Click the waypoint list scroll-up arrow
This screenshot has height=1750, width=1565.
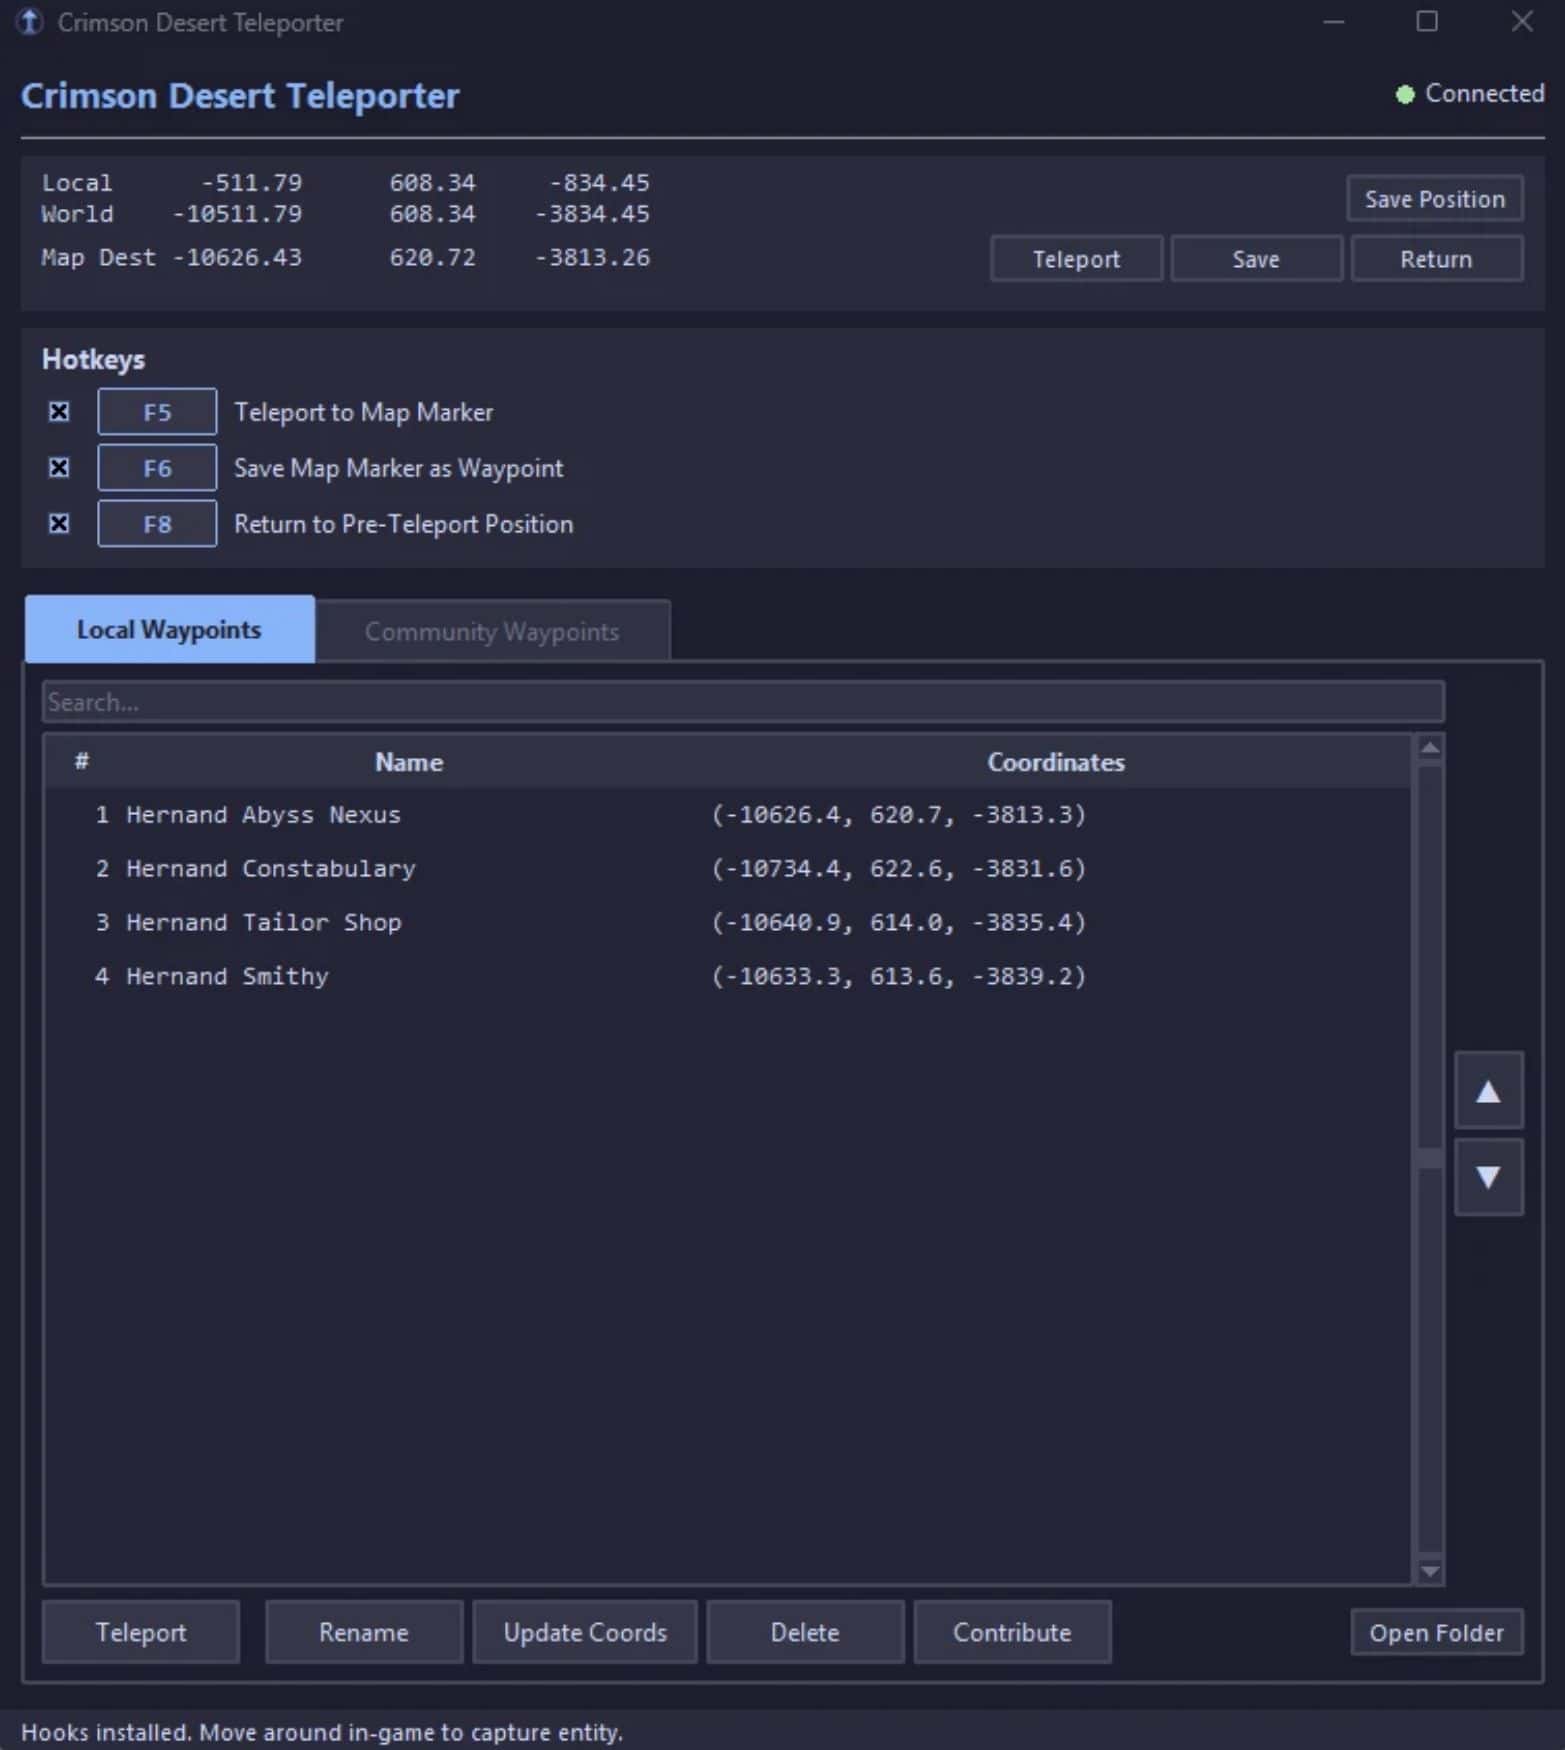(x=1430, y=748)
